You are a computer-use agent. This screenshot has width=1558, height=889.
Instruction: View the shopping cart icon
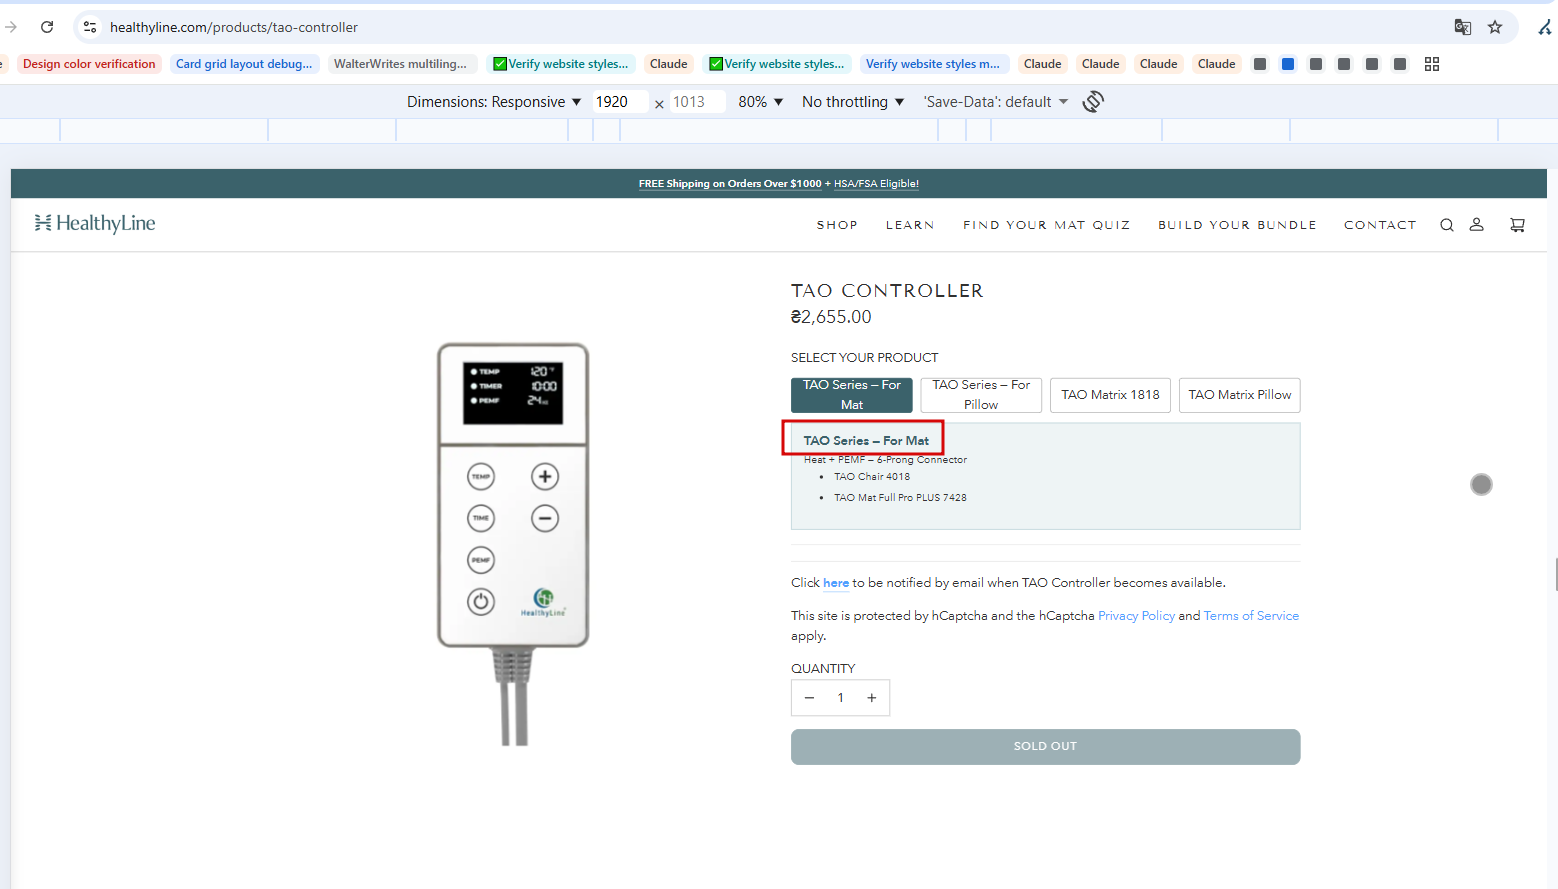pyautogui.click(x=1517, y=225)
